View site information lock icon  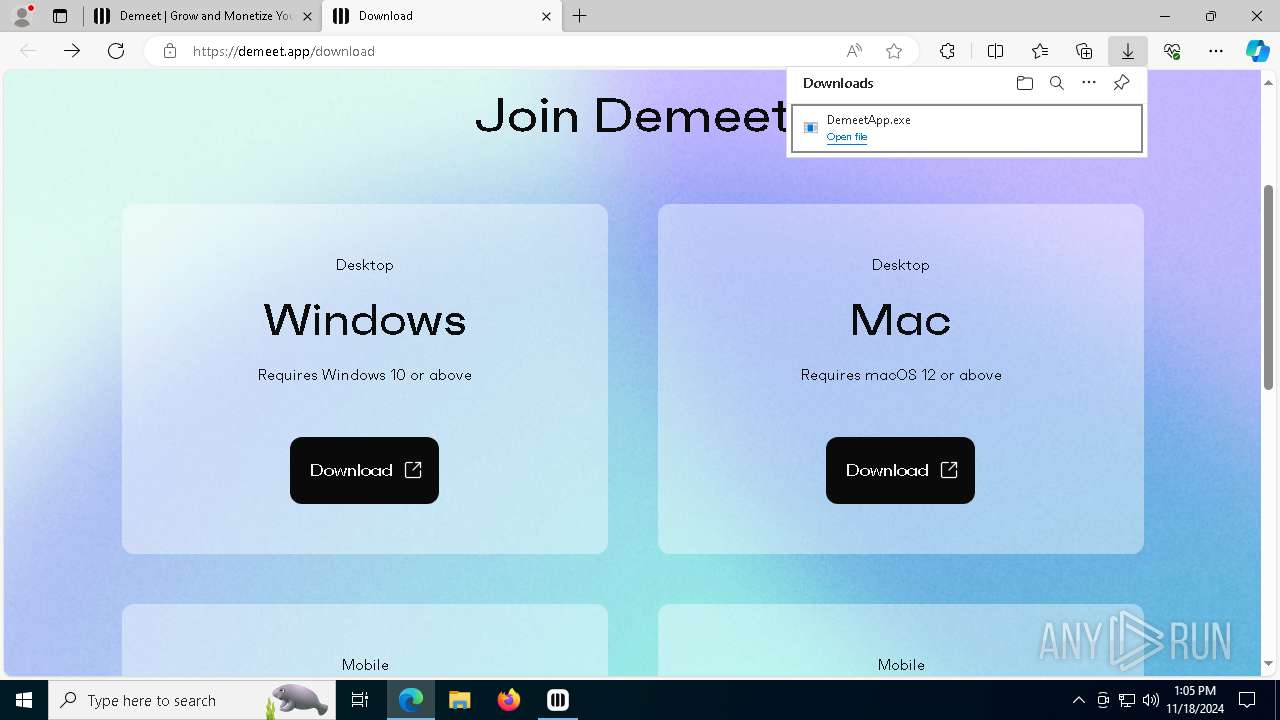tap(170, 51)
